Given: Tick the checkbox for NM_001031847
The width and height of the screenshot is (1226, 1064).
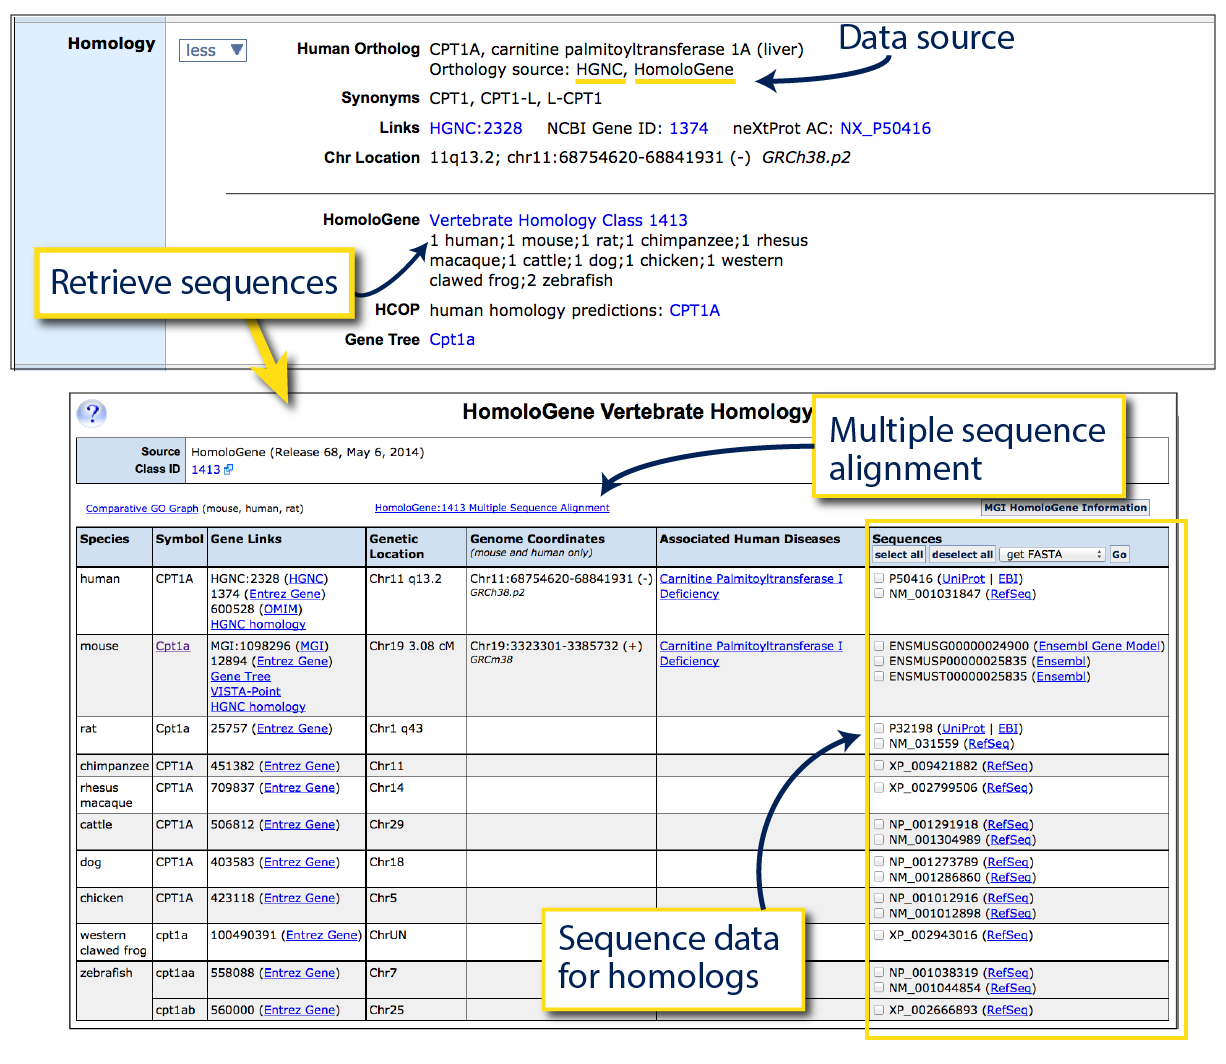Looking at the screenshot, I should (x=879, y=593).
